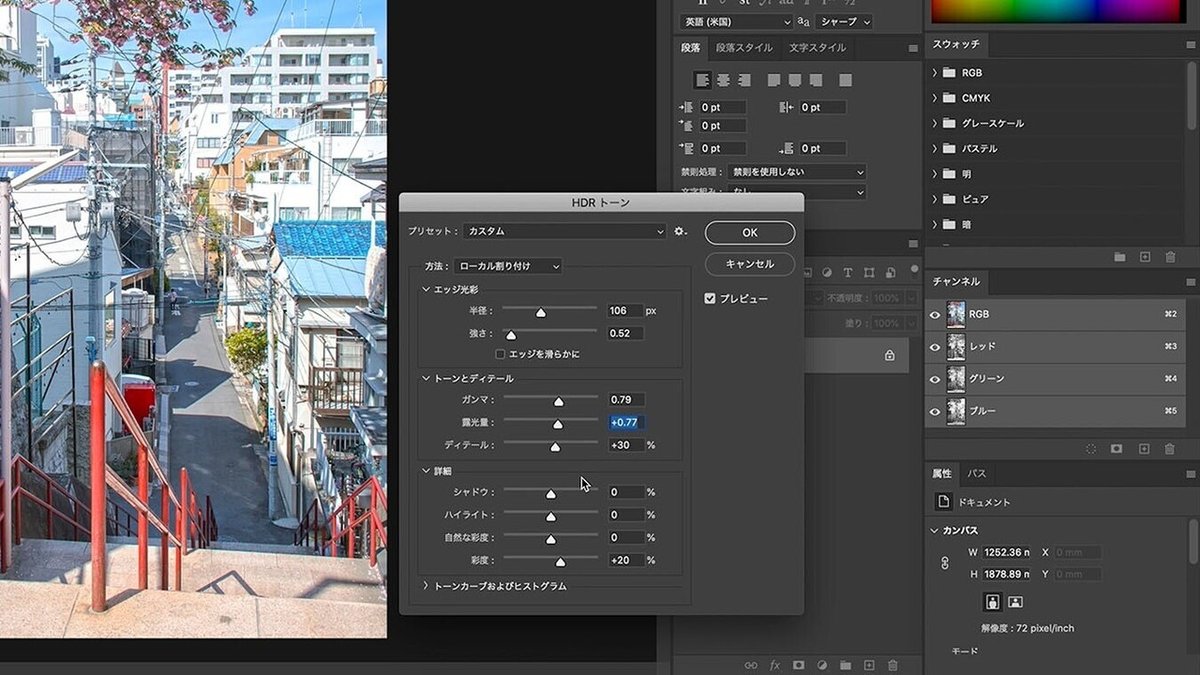Create a new swatch group folder
This screenshot has height=675, width=1200.
tap(1121, 257)
